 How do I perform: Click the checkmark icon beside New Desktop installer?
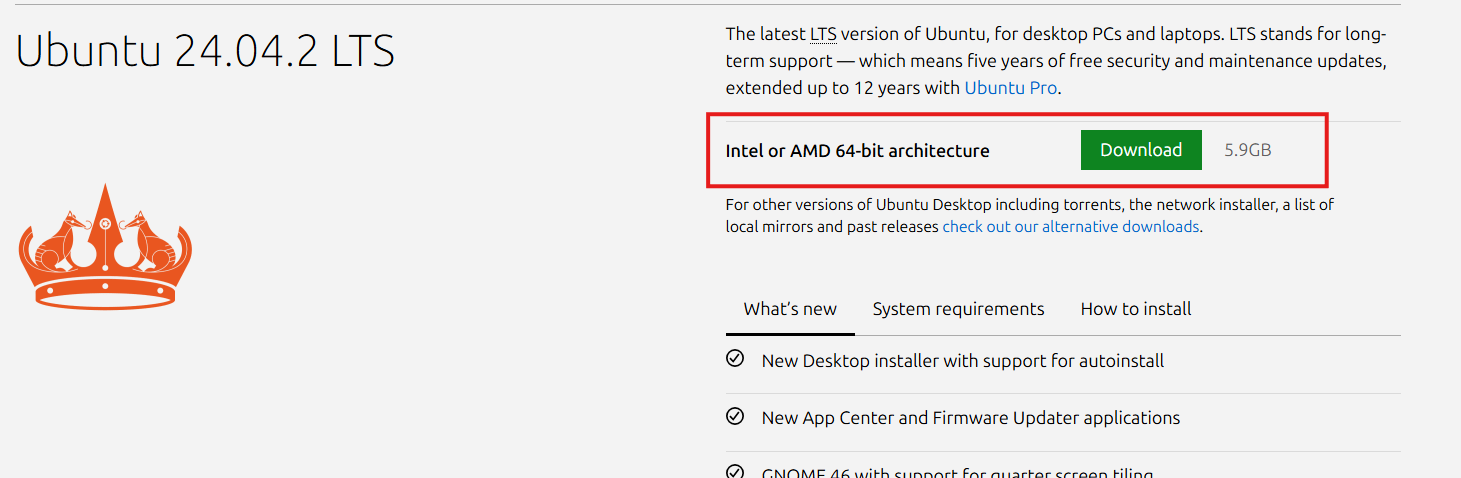tap(735, 359)
